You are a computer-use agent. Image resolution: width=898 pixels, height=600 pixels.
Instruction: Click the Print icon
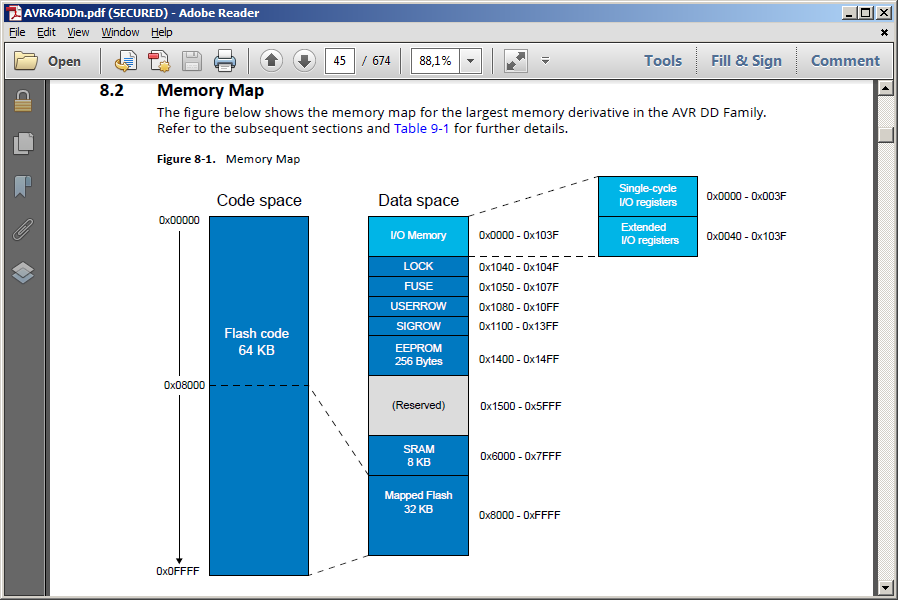pos(224,61)
